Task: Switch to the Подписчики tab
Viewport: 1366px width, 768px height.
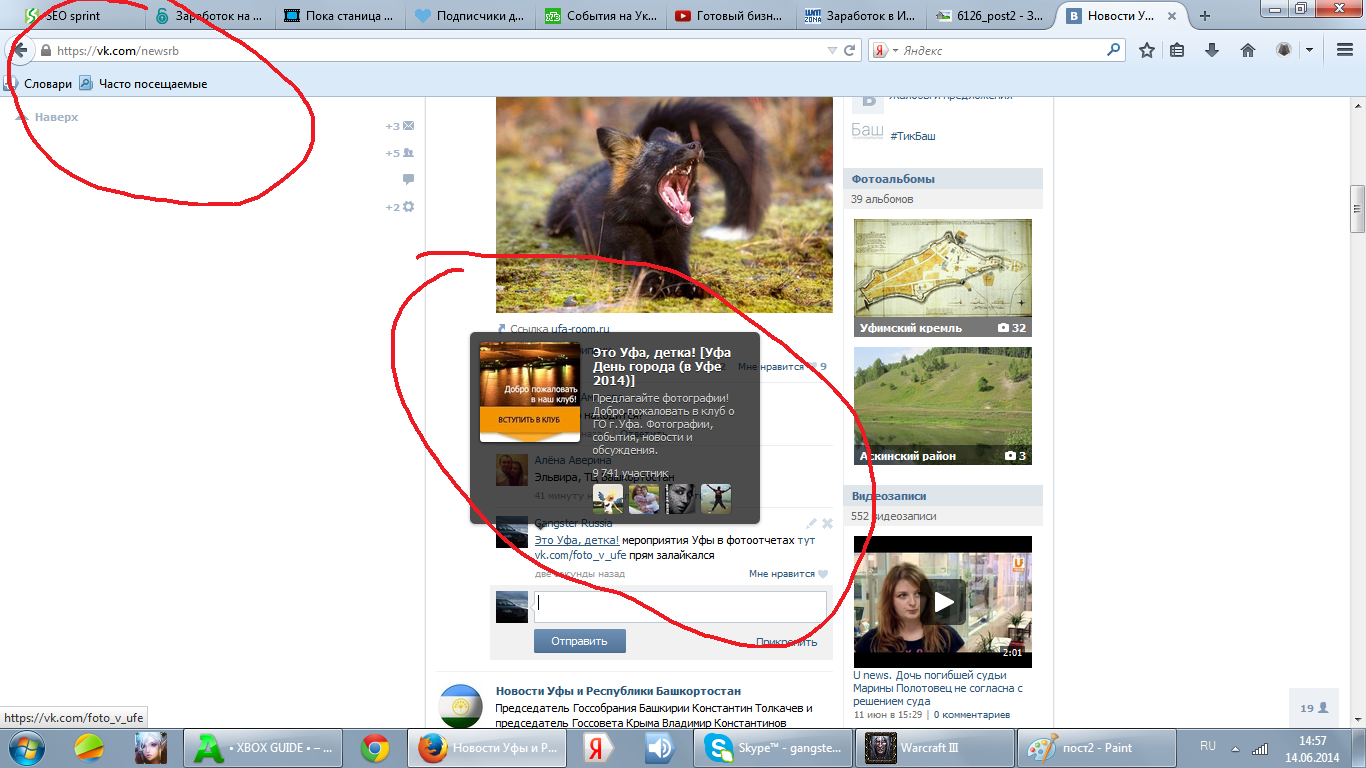Action: [470, 15]
